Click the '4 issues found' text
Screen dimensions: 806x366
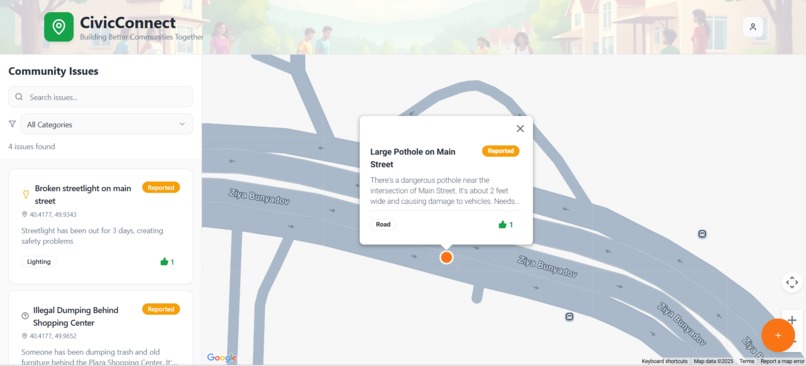(x=32, y=147)
